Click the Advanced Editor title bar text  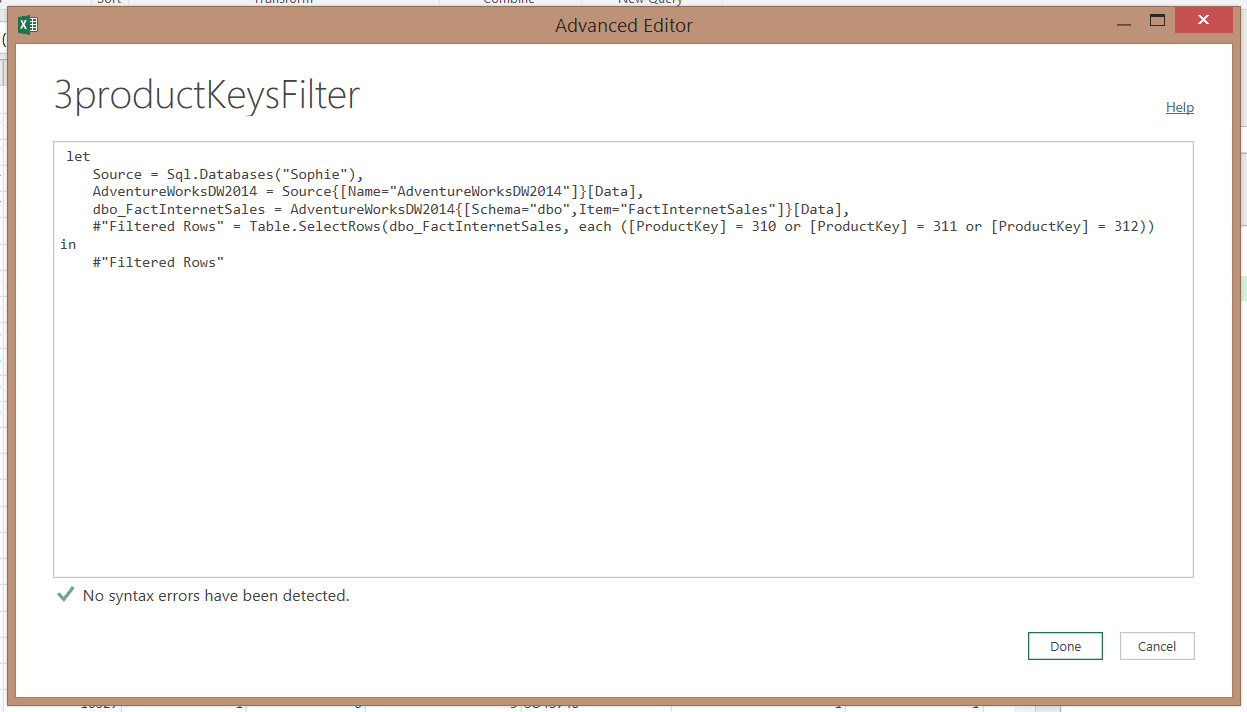[623, 25]
